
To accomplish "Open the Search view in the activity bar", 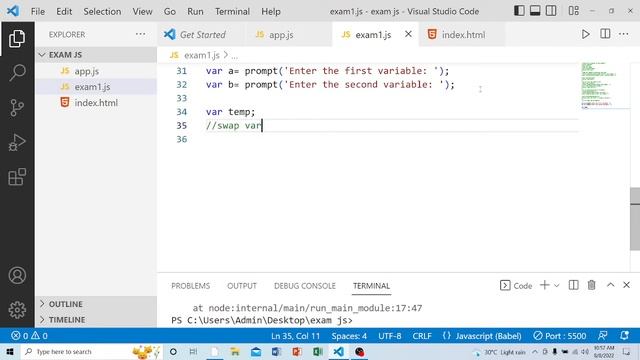I will click(17, 73).
